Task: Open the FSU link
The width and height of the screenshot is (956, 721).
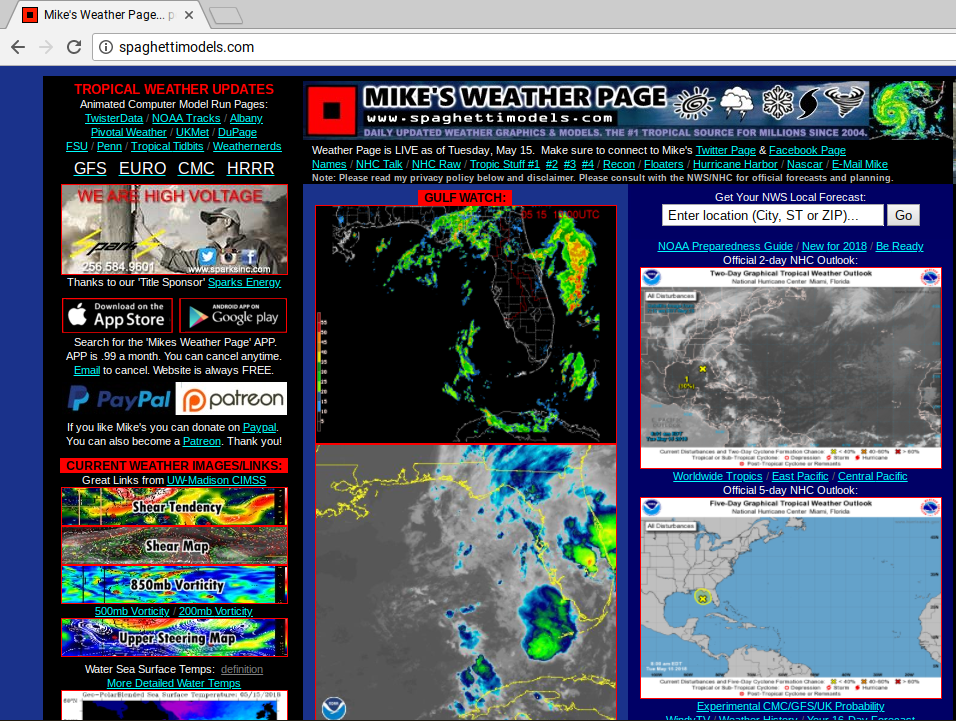Action: point(77,146)
